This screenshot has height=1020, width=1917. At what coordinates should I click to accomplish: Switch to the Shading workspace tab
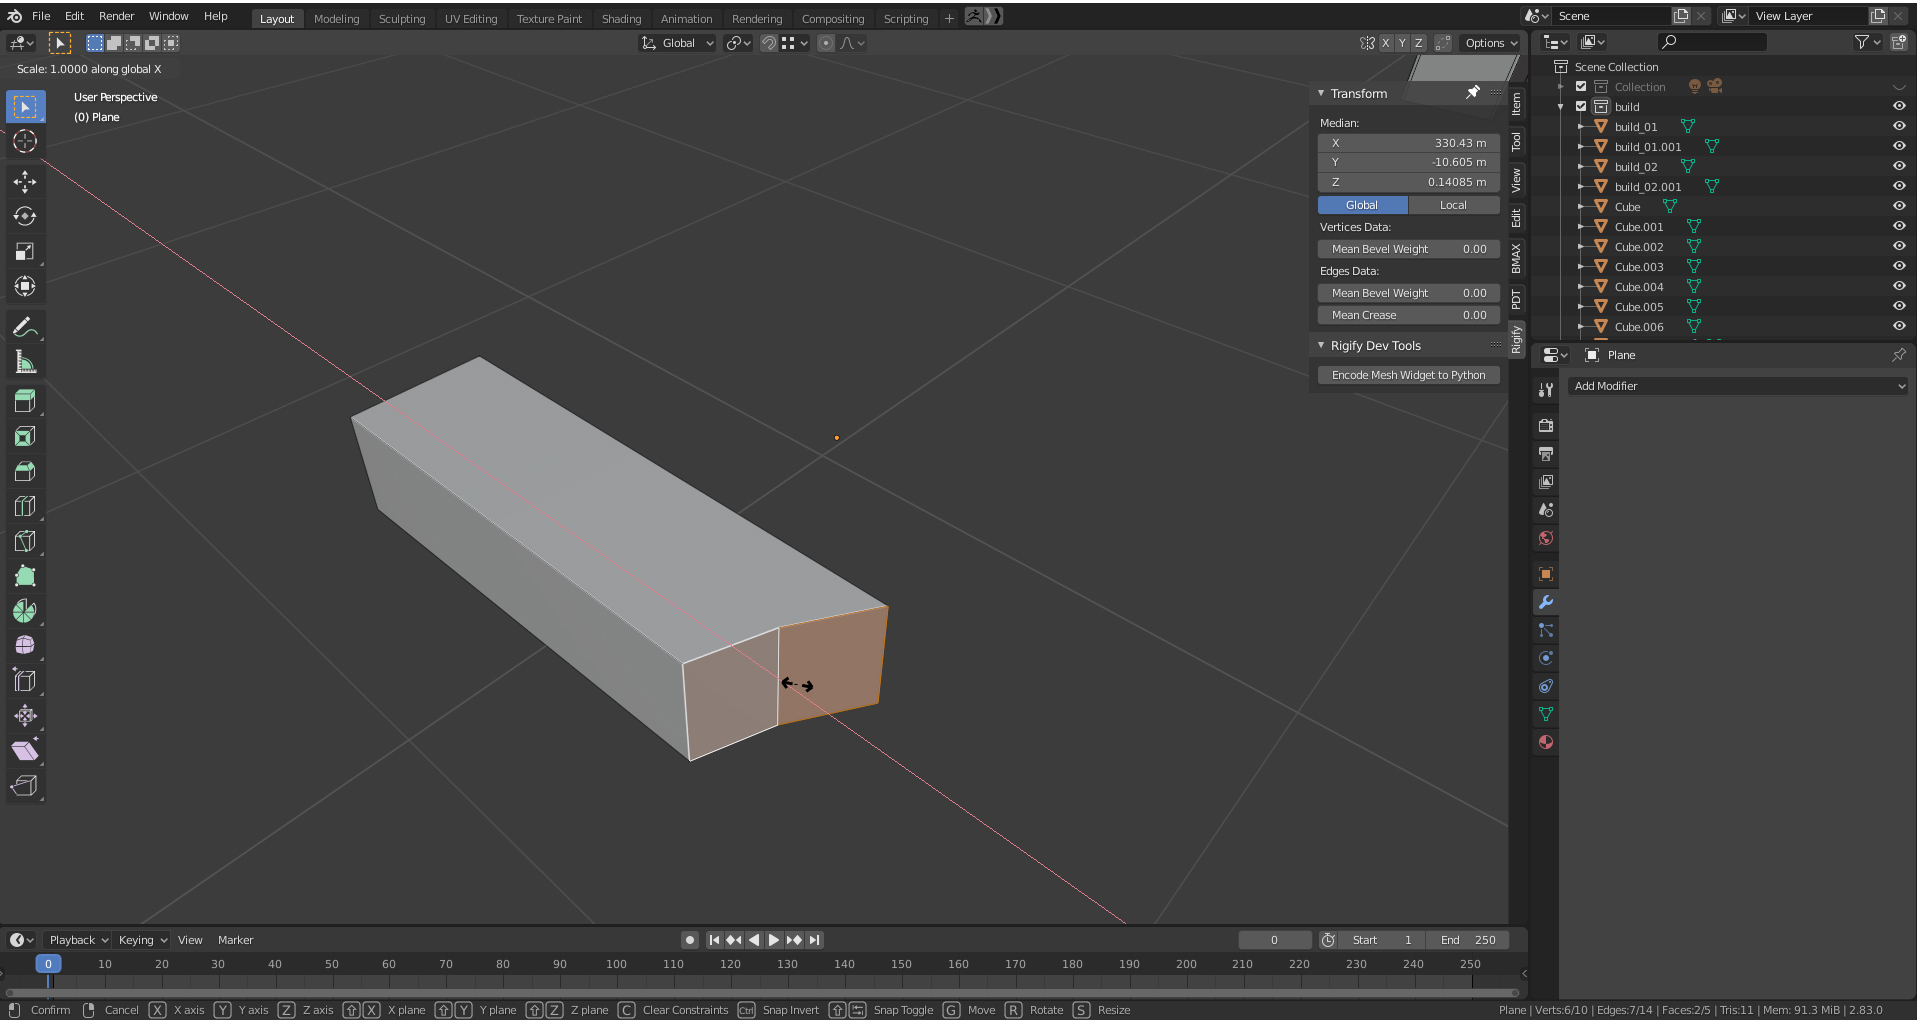tap(621, 18)
